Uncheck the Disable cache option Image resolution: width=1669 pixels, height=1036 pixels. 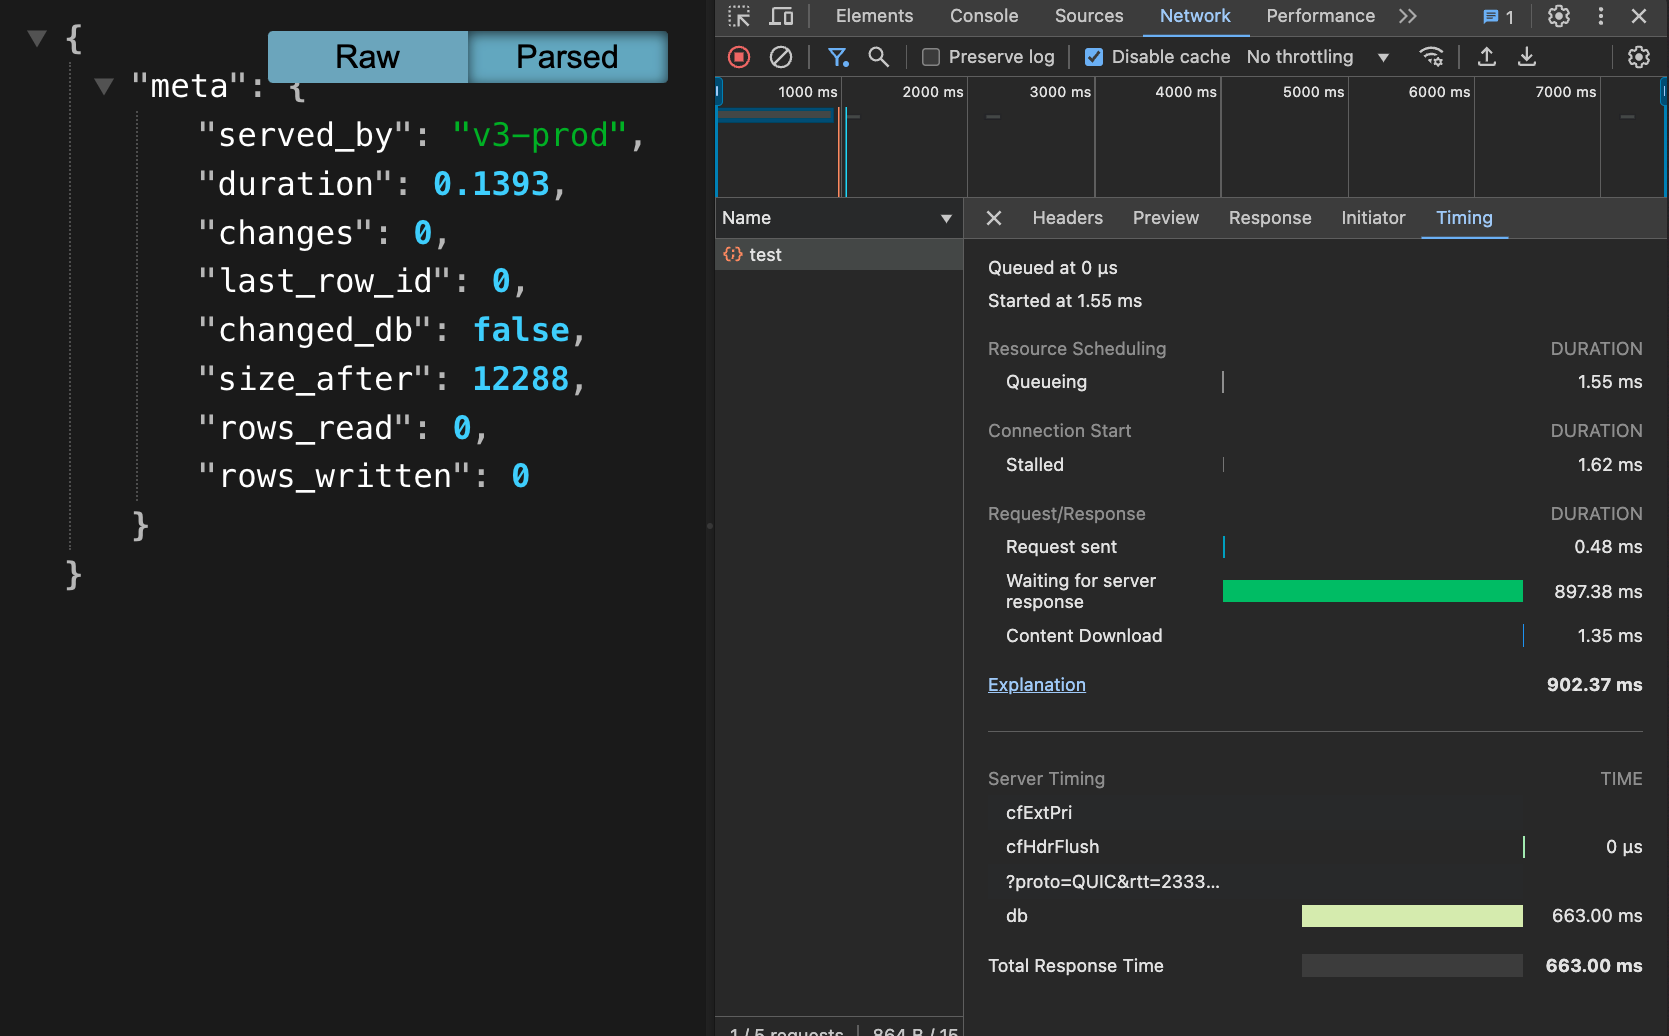(1094, 57)
